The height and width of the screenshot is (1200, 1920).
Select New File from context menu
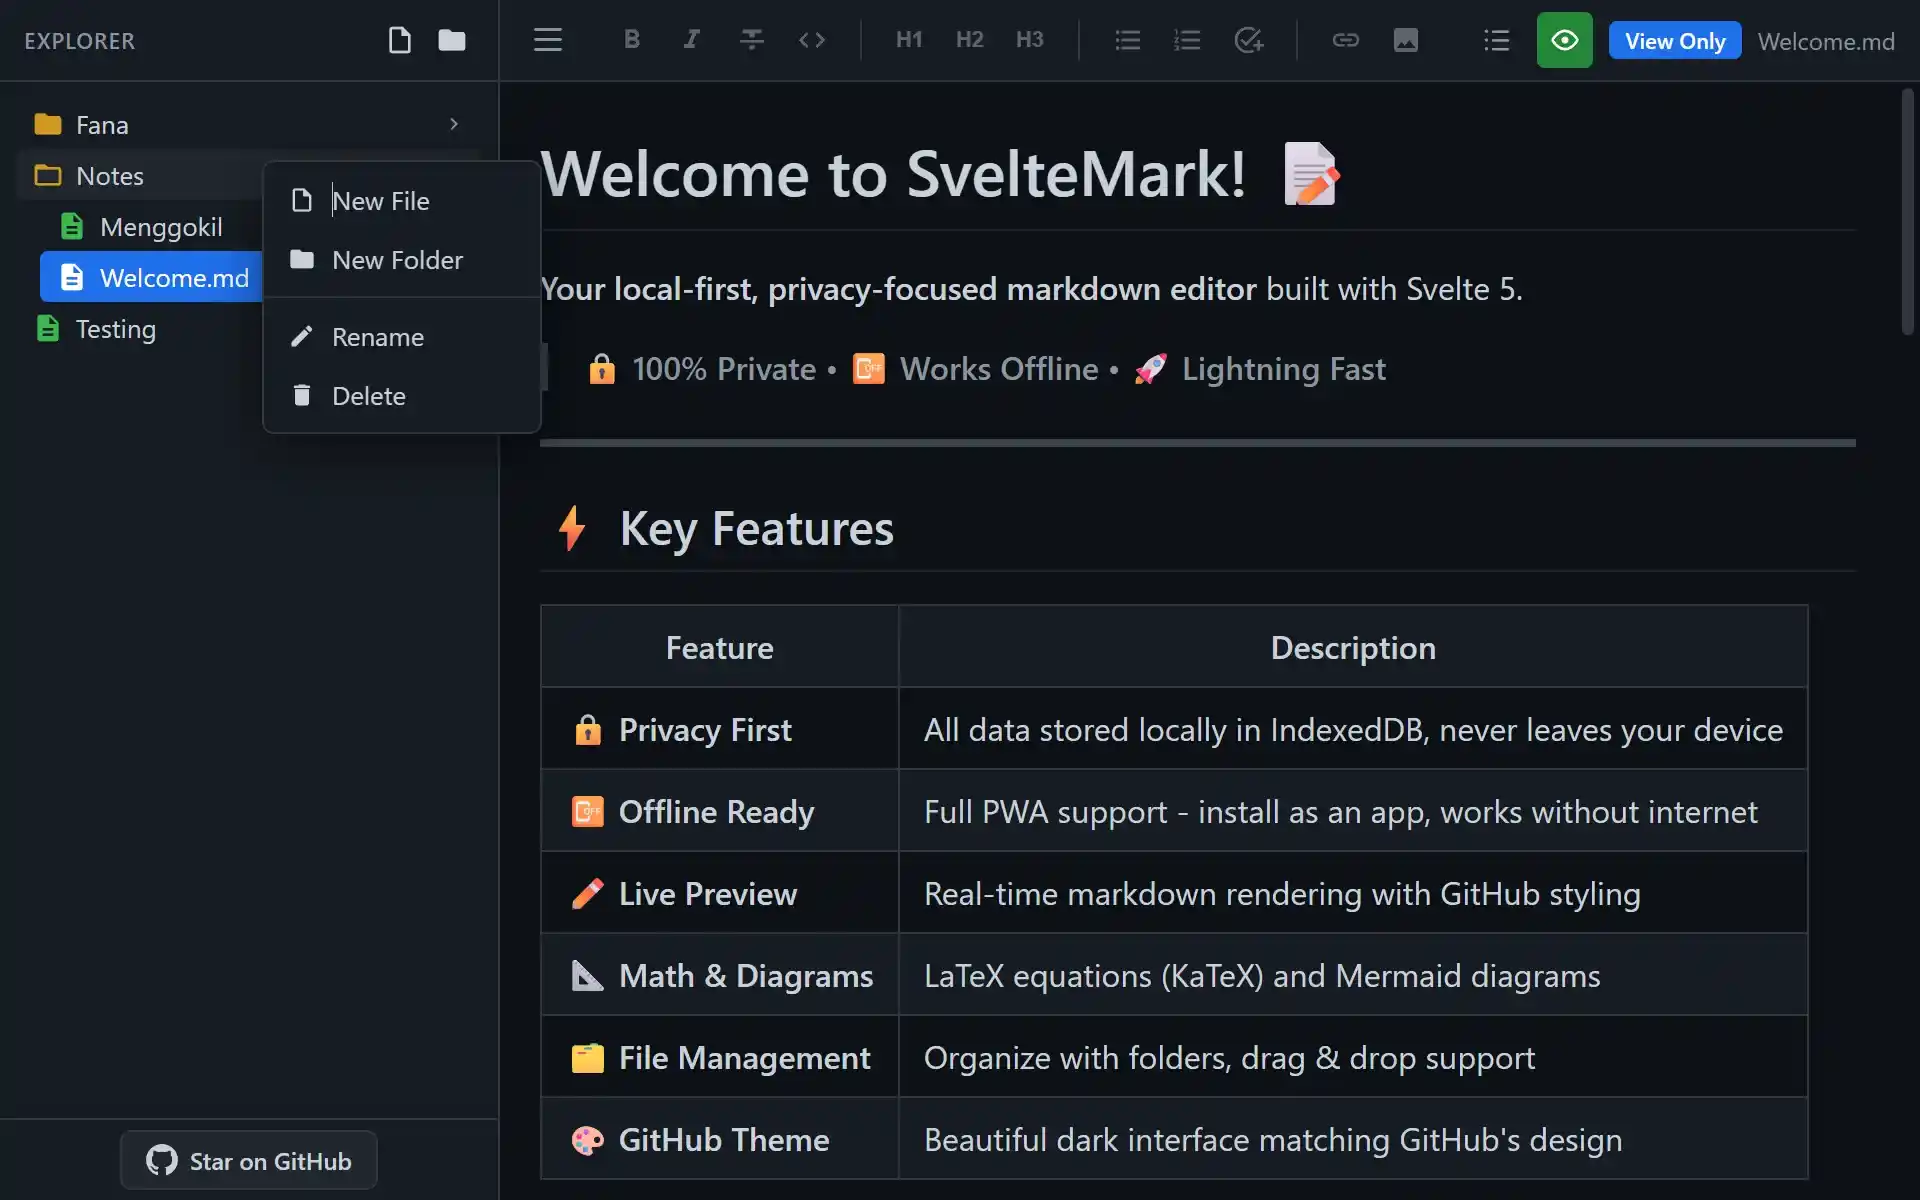tap(379, 200)
